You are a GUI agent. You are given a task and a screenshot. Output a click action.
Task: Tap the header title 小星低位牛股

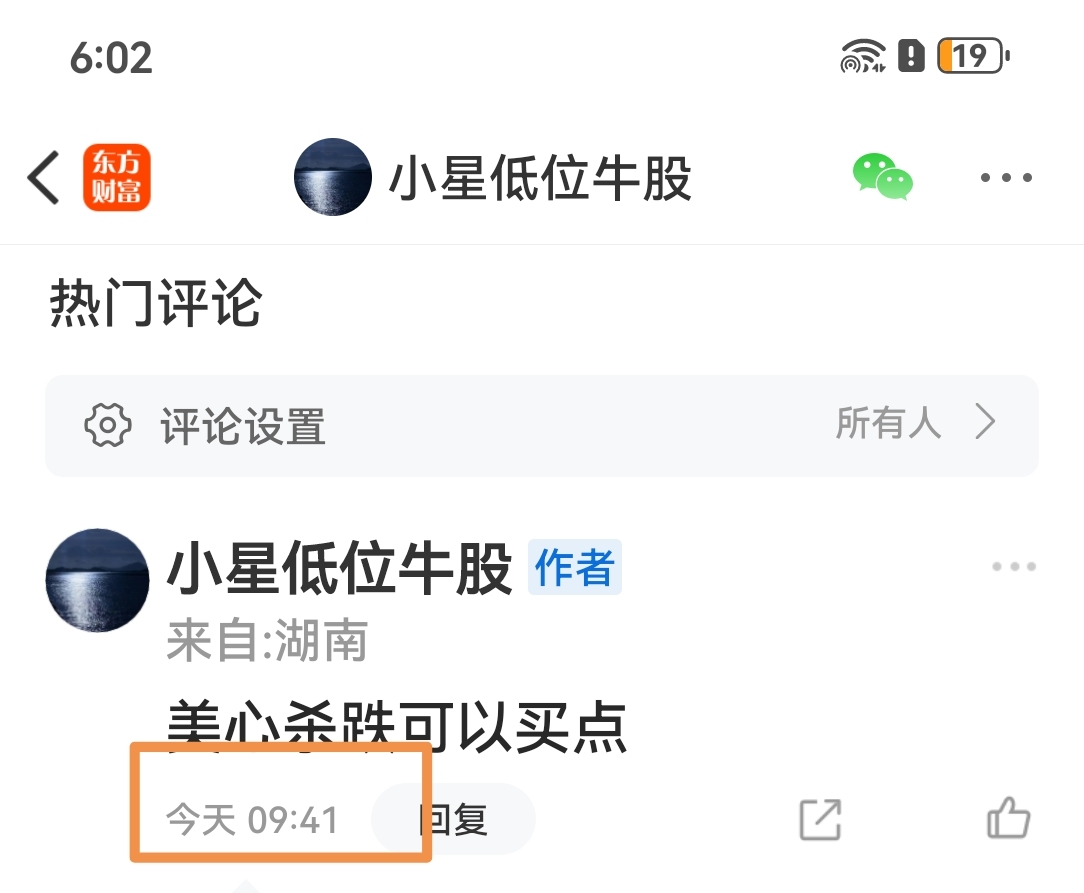[x=540, y=178]
